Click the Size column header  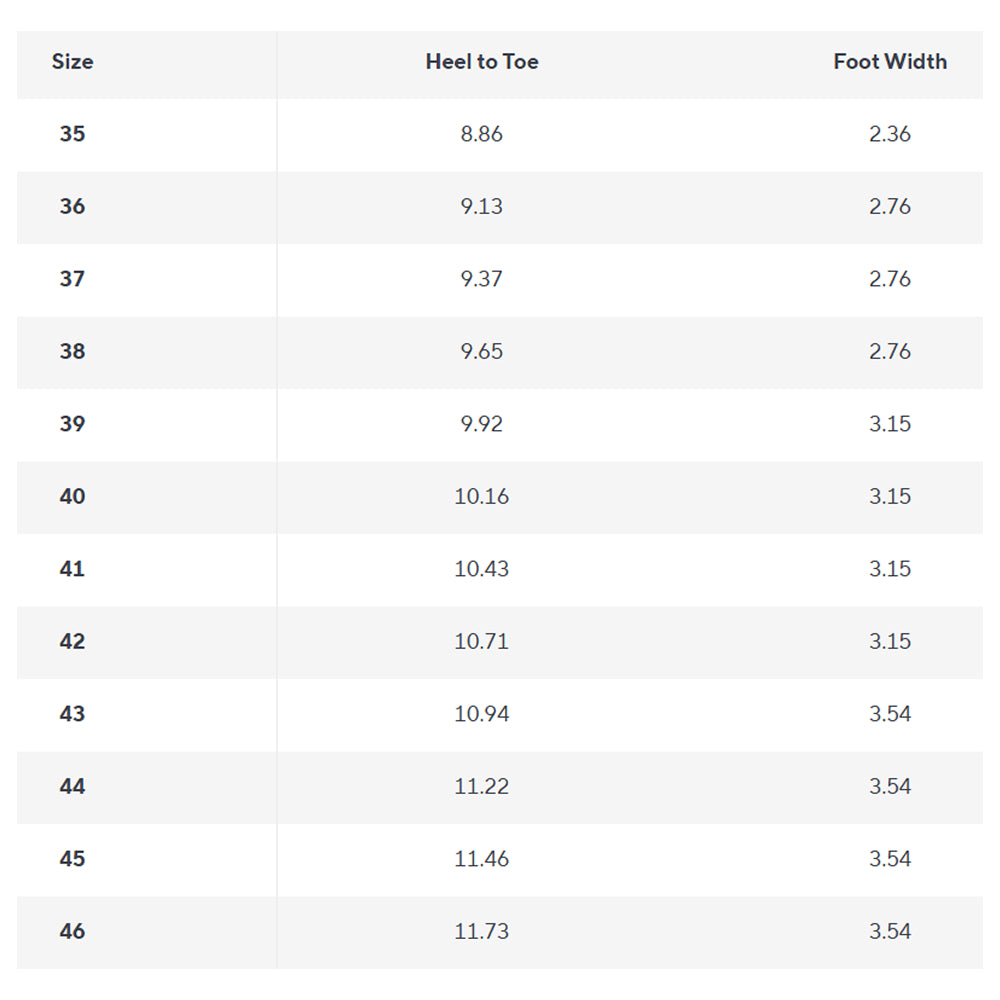point(72,62)
